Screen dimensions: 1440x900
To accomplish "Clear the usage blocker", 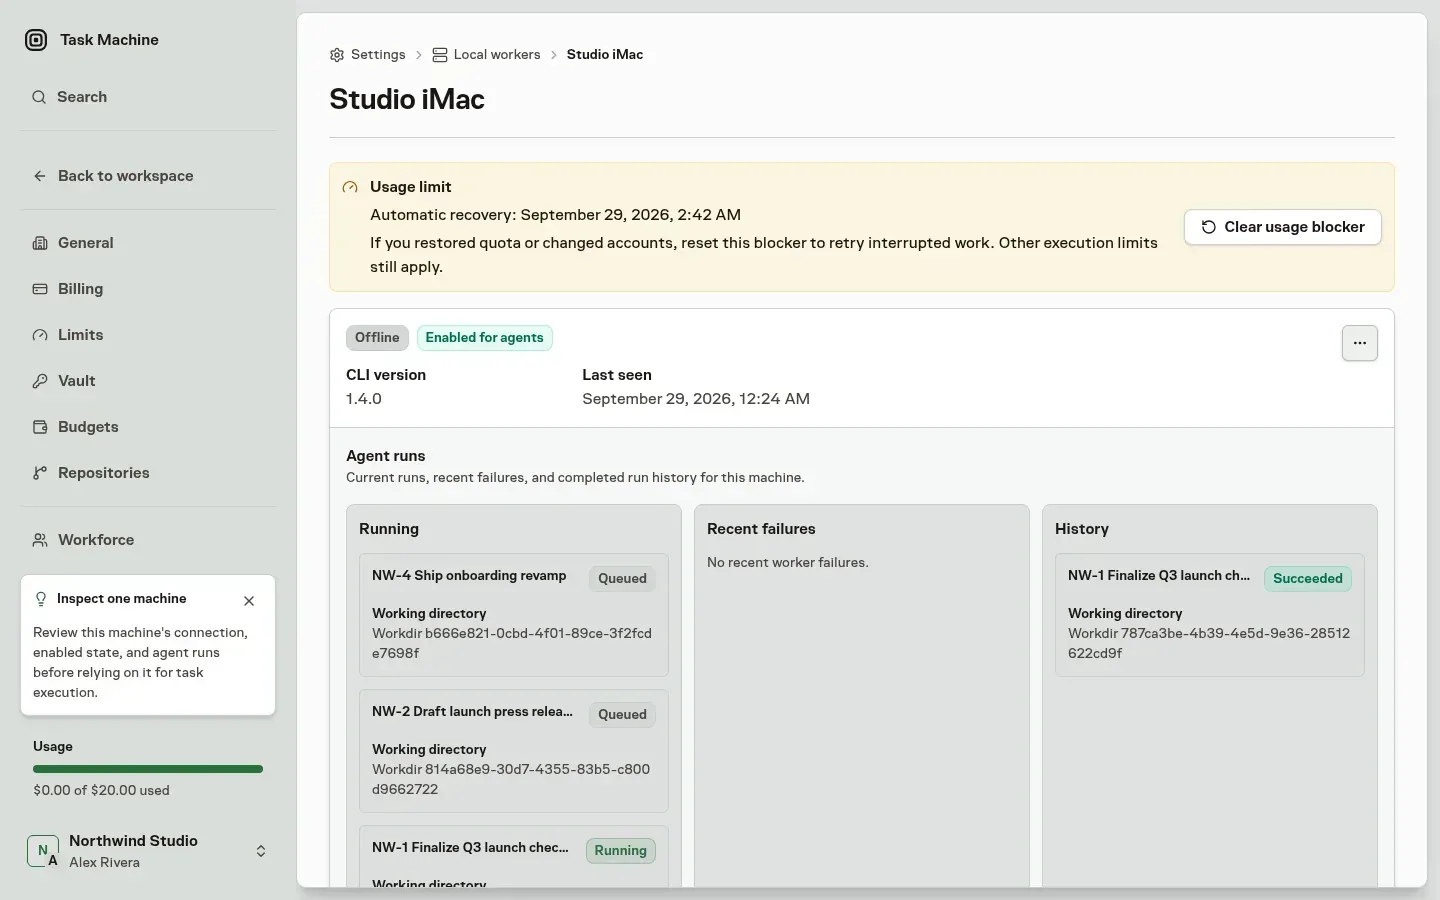I will (1283, 227).
